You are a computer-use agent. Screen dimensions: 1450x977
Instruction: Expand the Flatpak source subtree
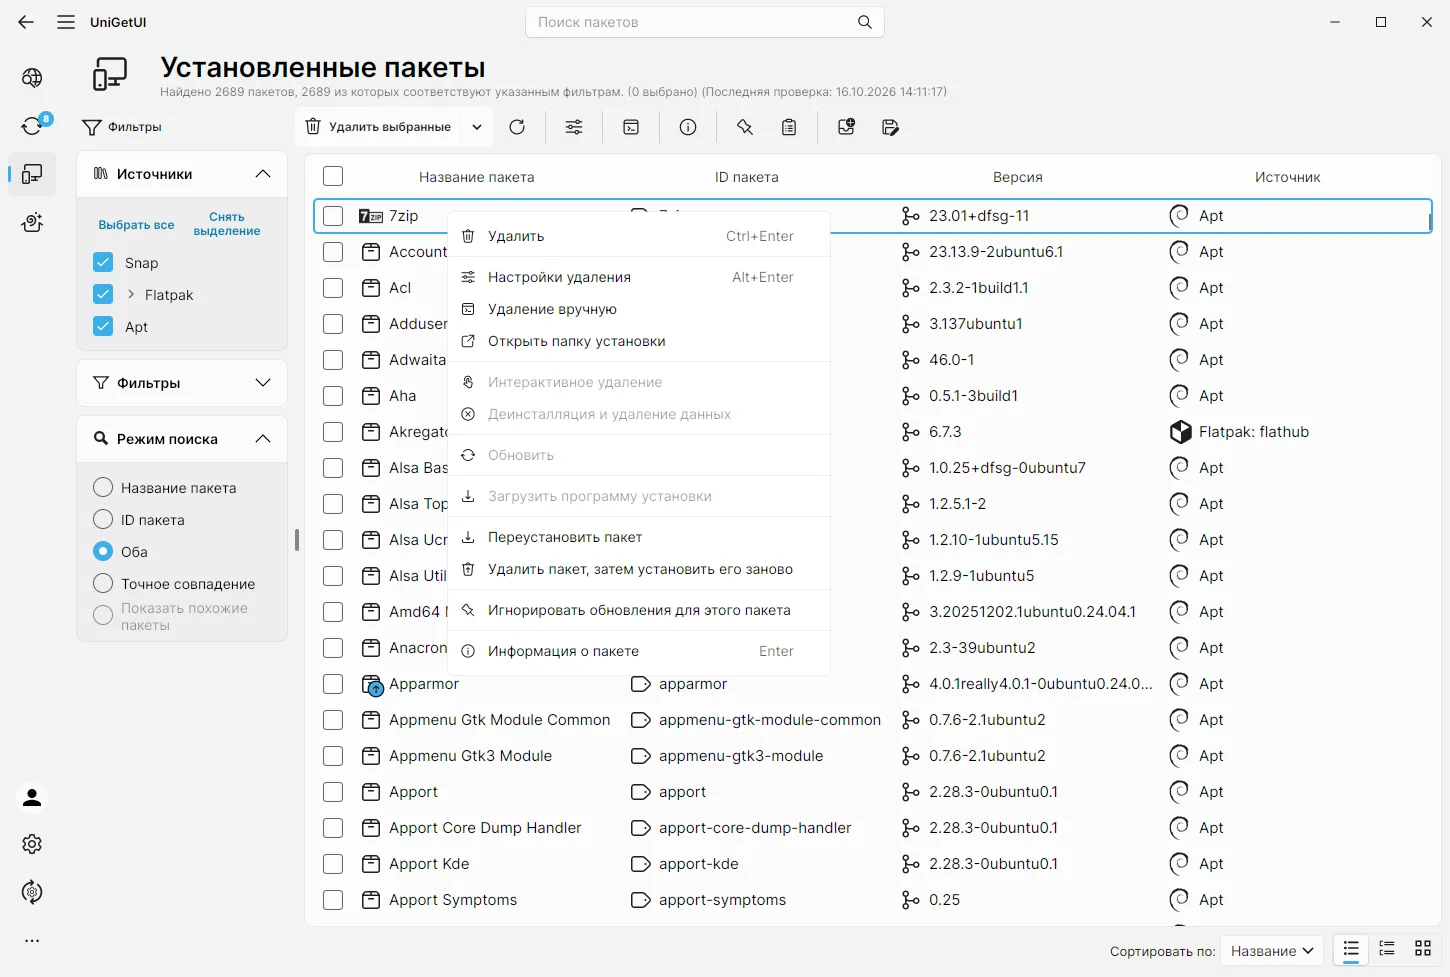tap(131, 294)
